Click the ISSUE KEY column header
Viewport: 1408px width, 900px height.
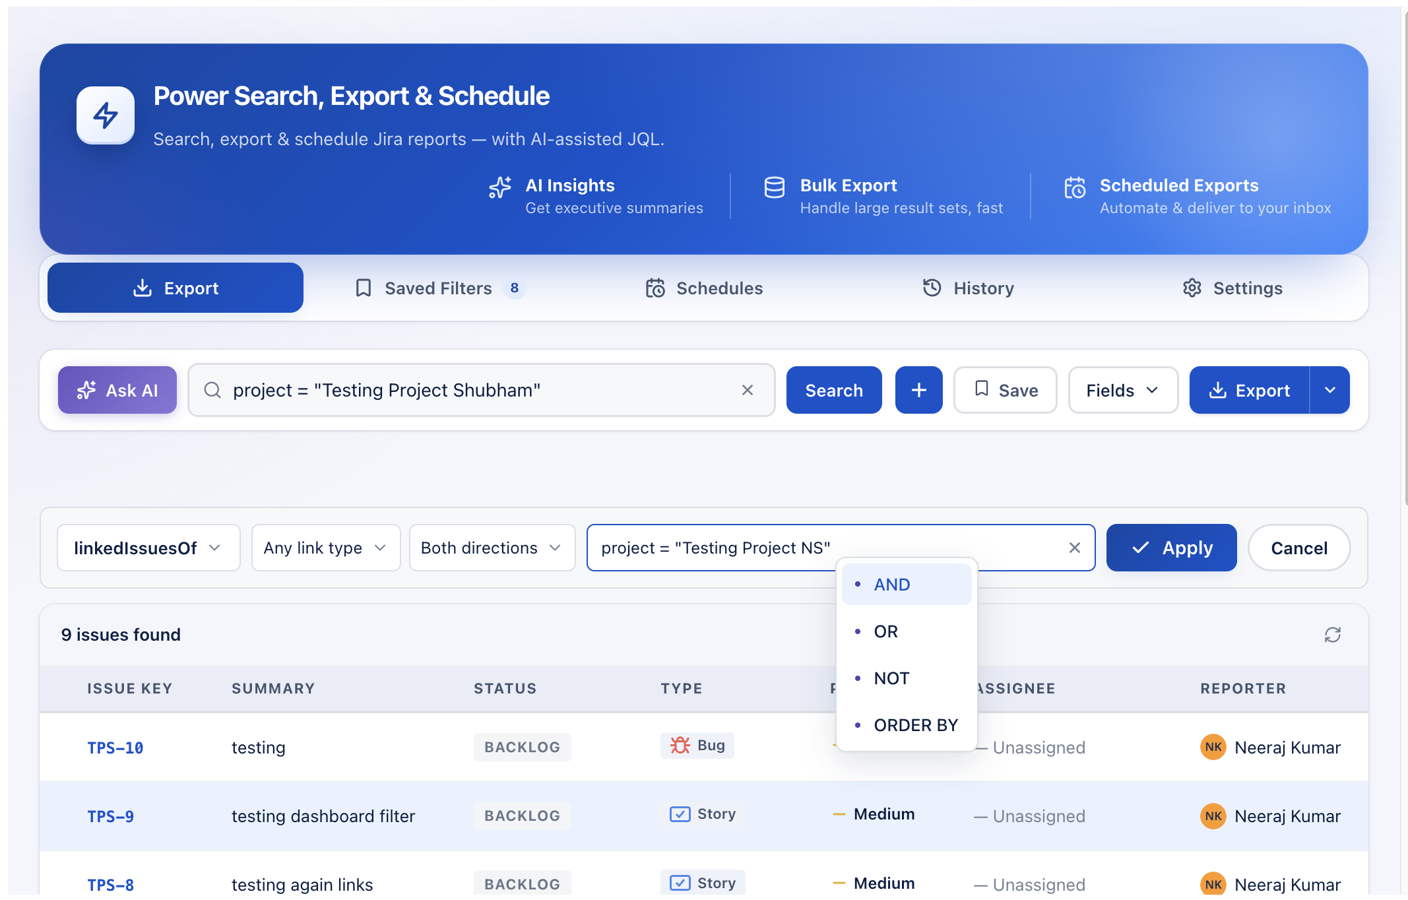(x=130, y=688)
